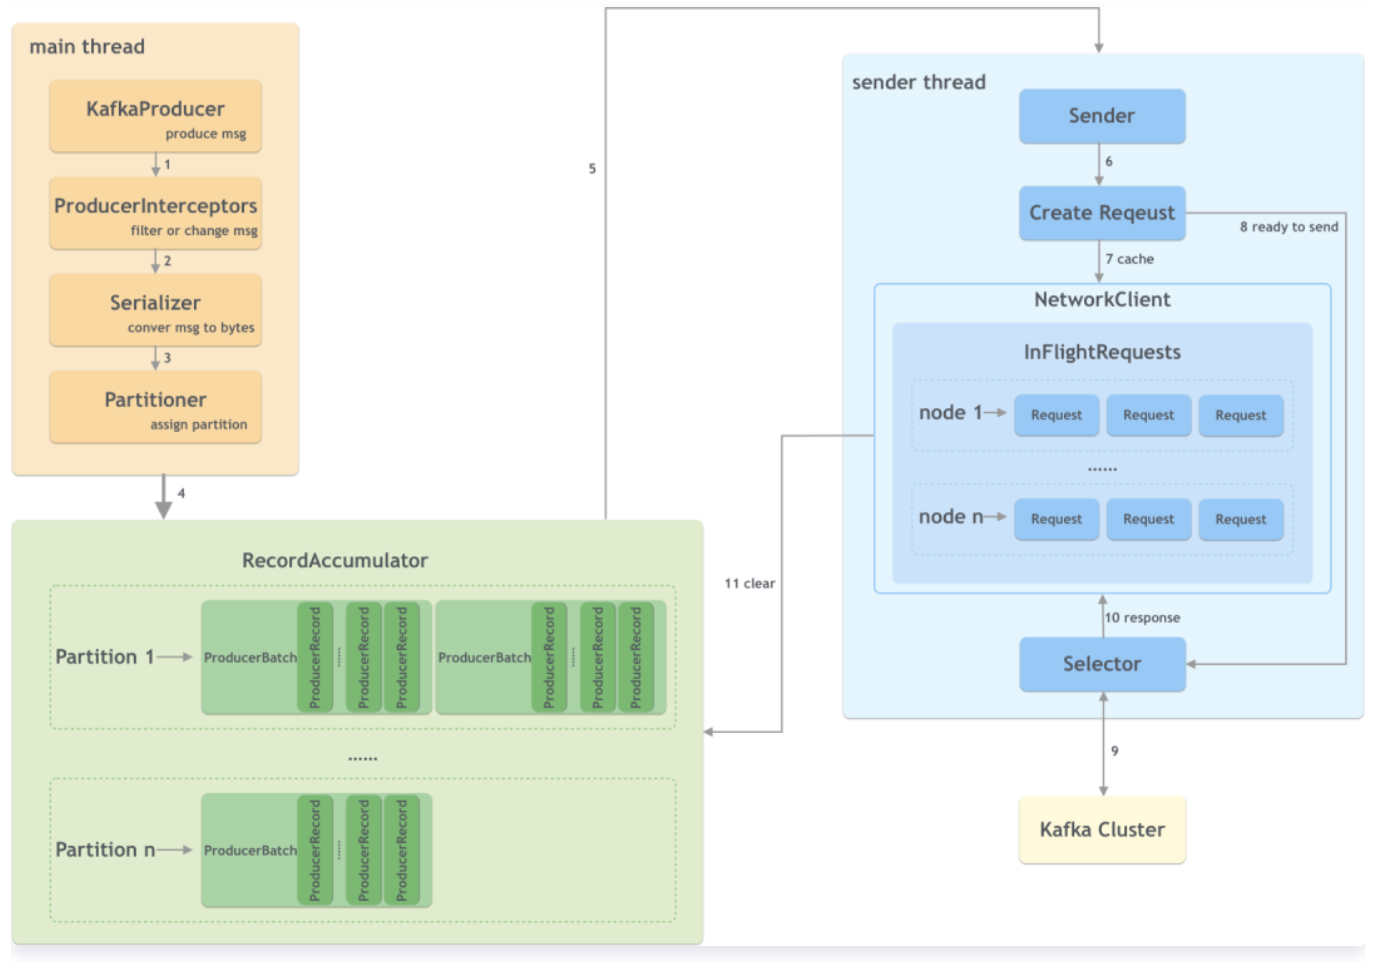The width and height of the screenshot is (1380, 962).
Task: Click the RecordAccumulator title
Action: pyautogui.click(x=335, y=561)
